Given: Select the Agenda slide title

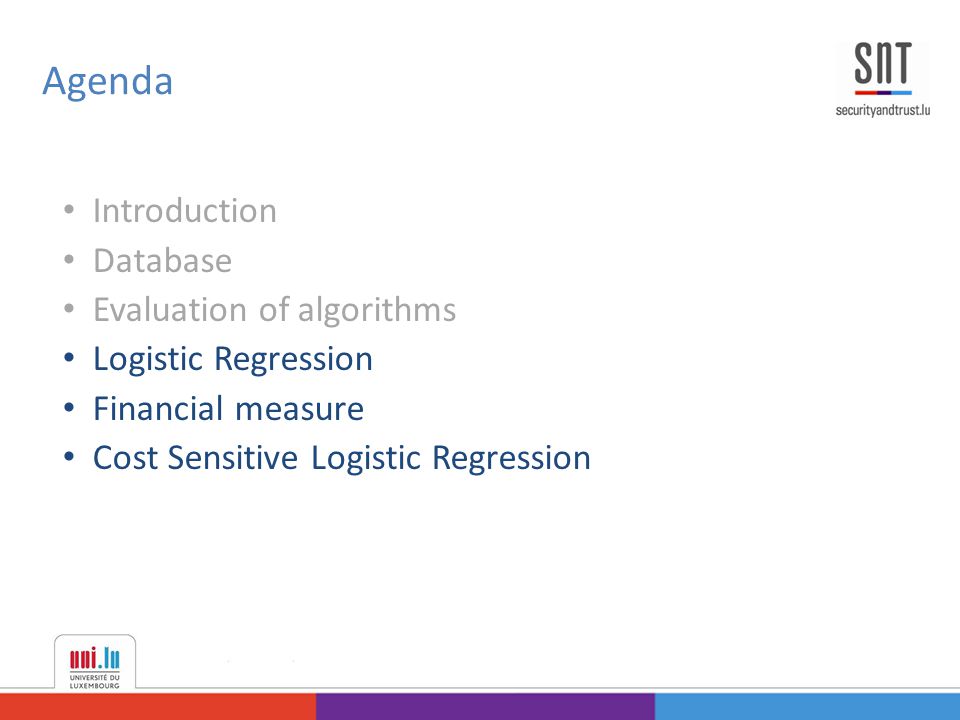Looking at the screenshot, I should [x=108, y=81].
